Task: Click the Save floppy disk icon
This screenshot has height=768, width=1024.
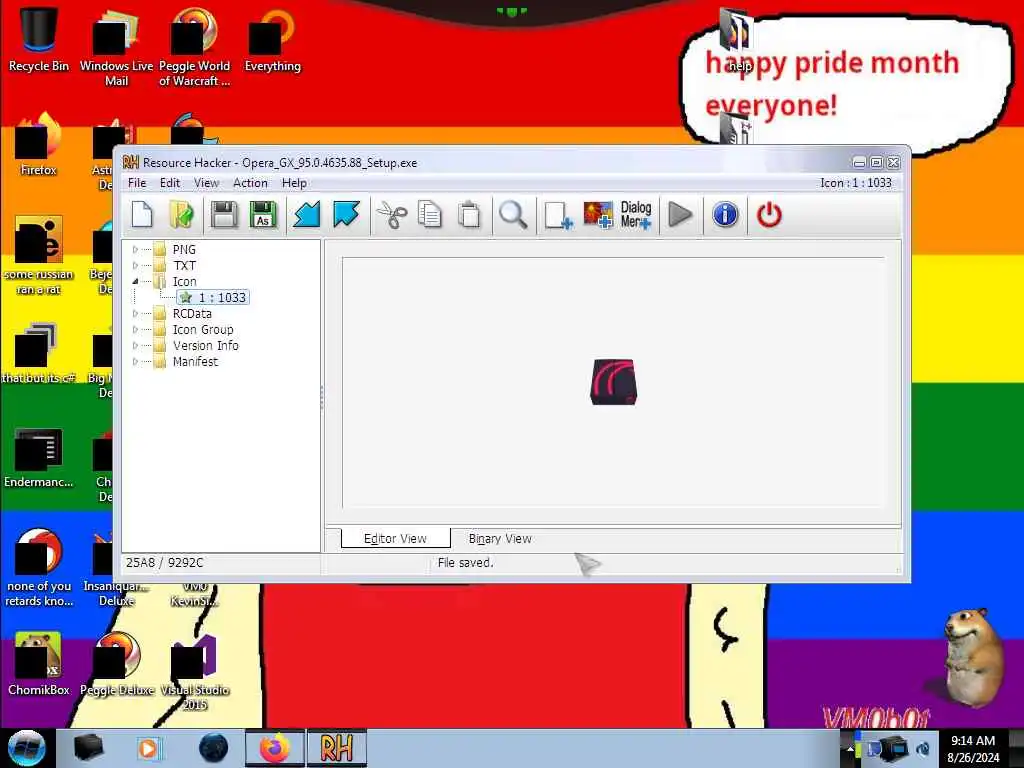Action: 224,215
